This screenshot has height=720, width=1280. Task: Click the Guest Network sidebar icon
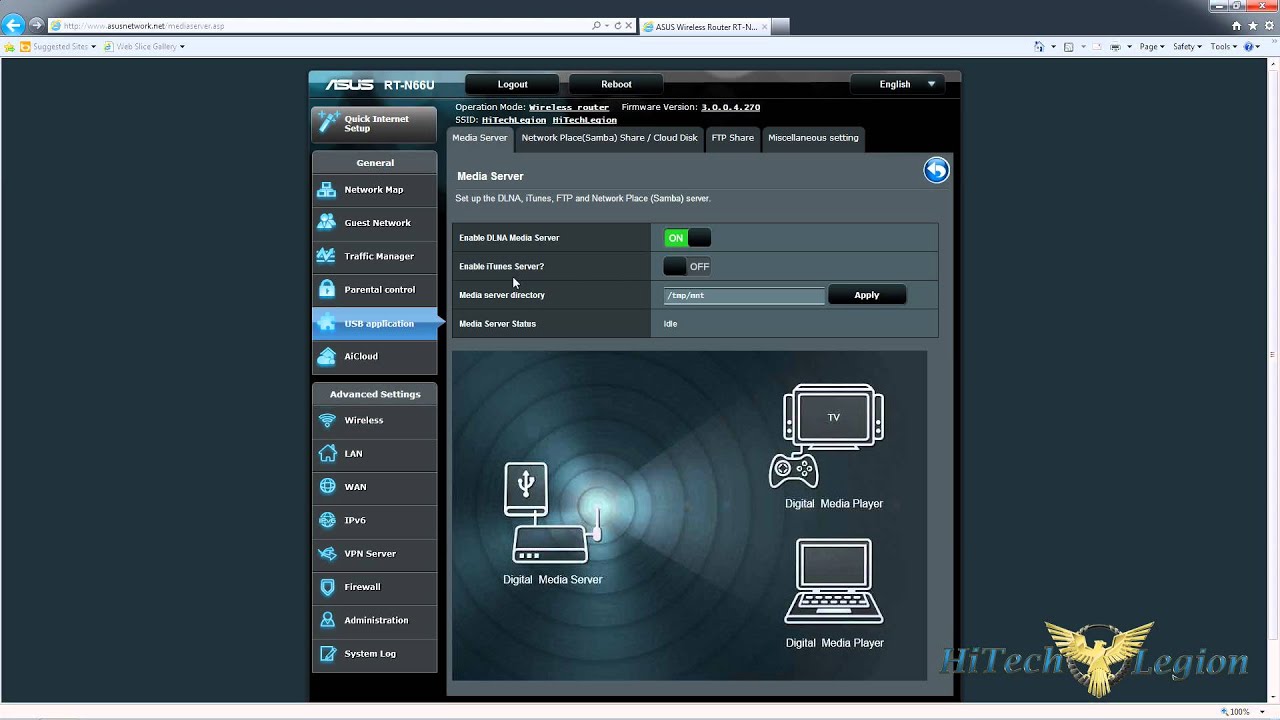pos(327,222)
